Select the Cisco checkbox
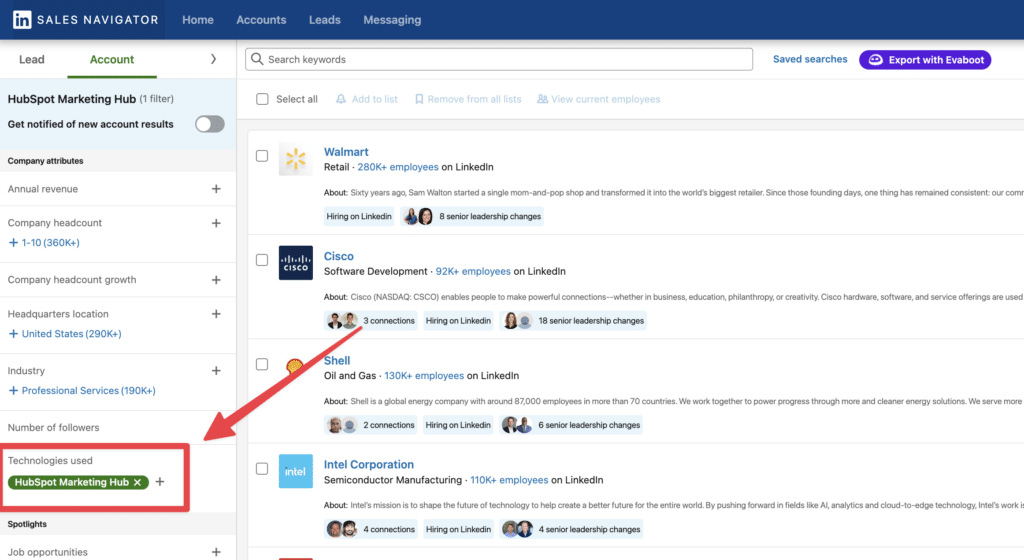 coord(262,260)
